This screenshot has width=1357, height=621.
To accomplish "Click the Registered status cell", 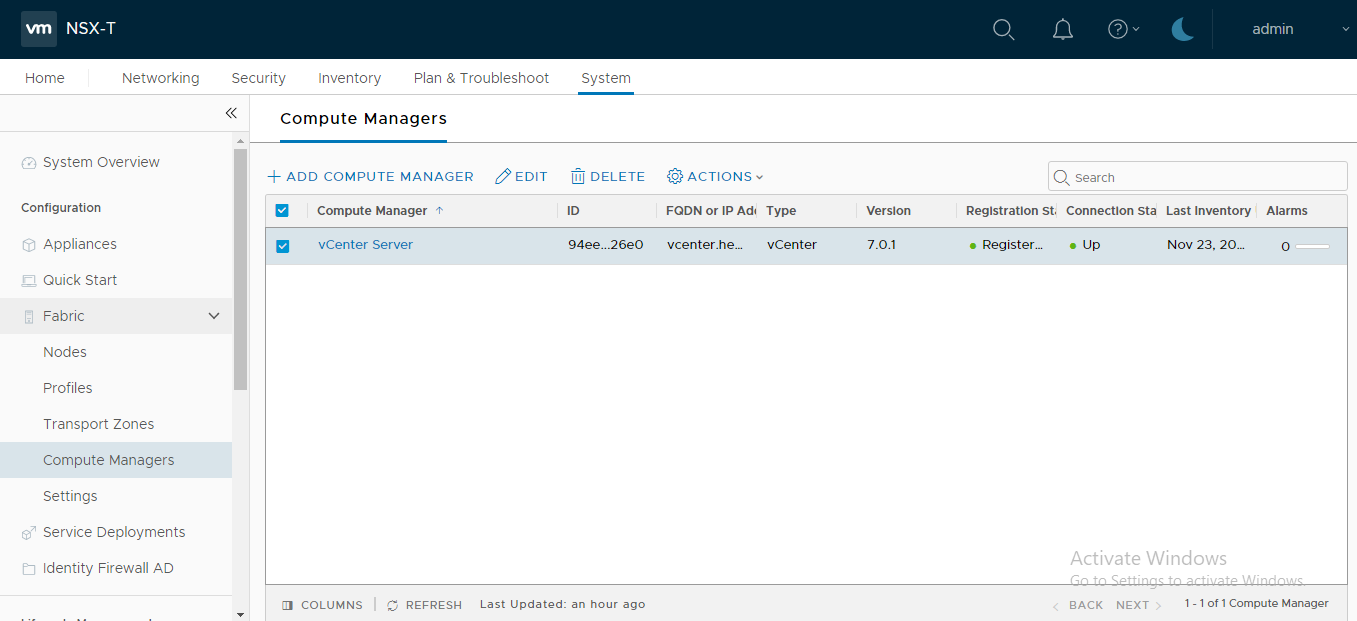I will coord(1006,244).
